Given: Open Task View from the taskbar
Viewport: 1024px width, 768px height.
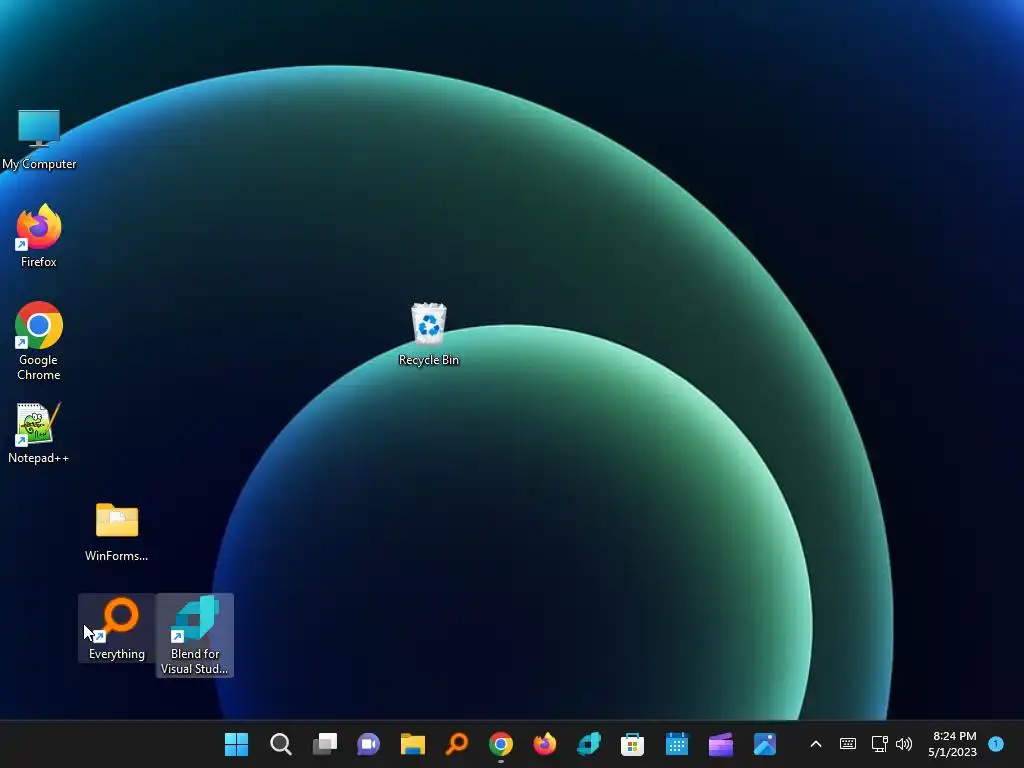Looking at the screenshot, I should 325,744.
